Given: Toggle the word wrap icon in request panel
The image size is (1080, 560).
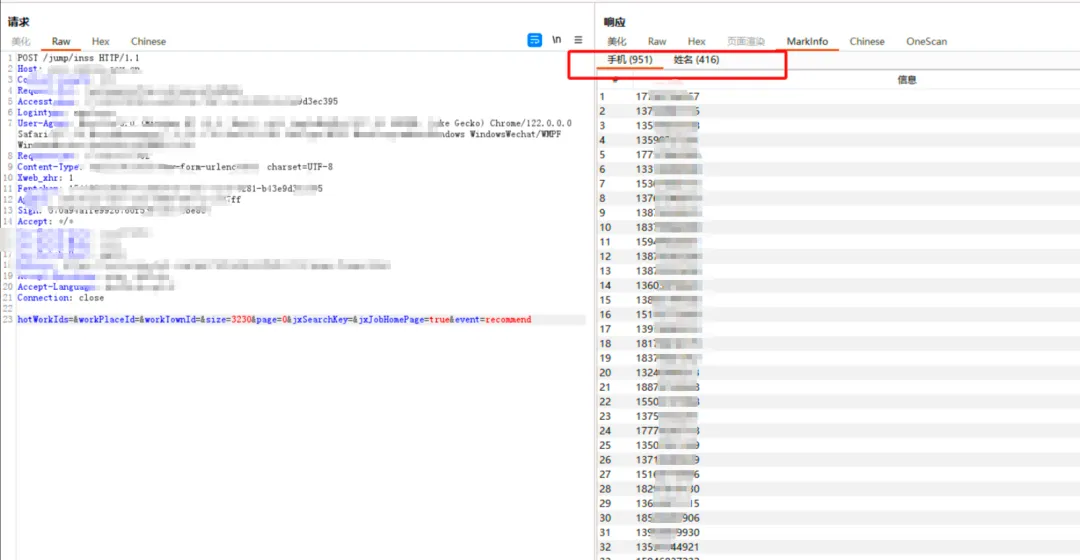Looking at the screenshot, I should tap(534, 40).
